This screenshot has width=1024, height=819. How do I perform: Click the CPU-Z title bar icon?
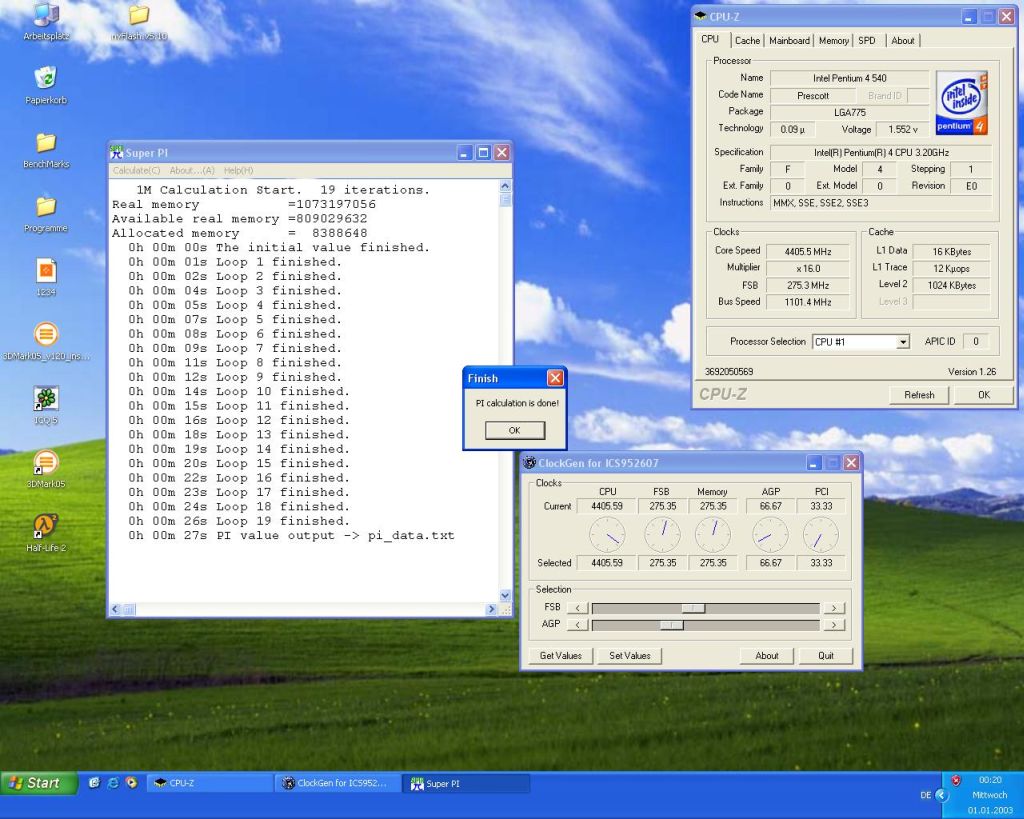click(701, 16)
